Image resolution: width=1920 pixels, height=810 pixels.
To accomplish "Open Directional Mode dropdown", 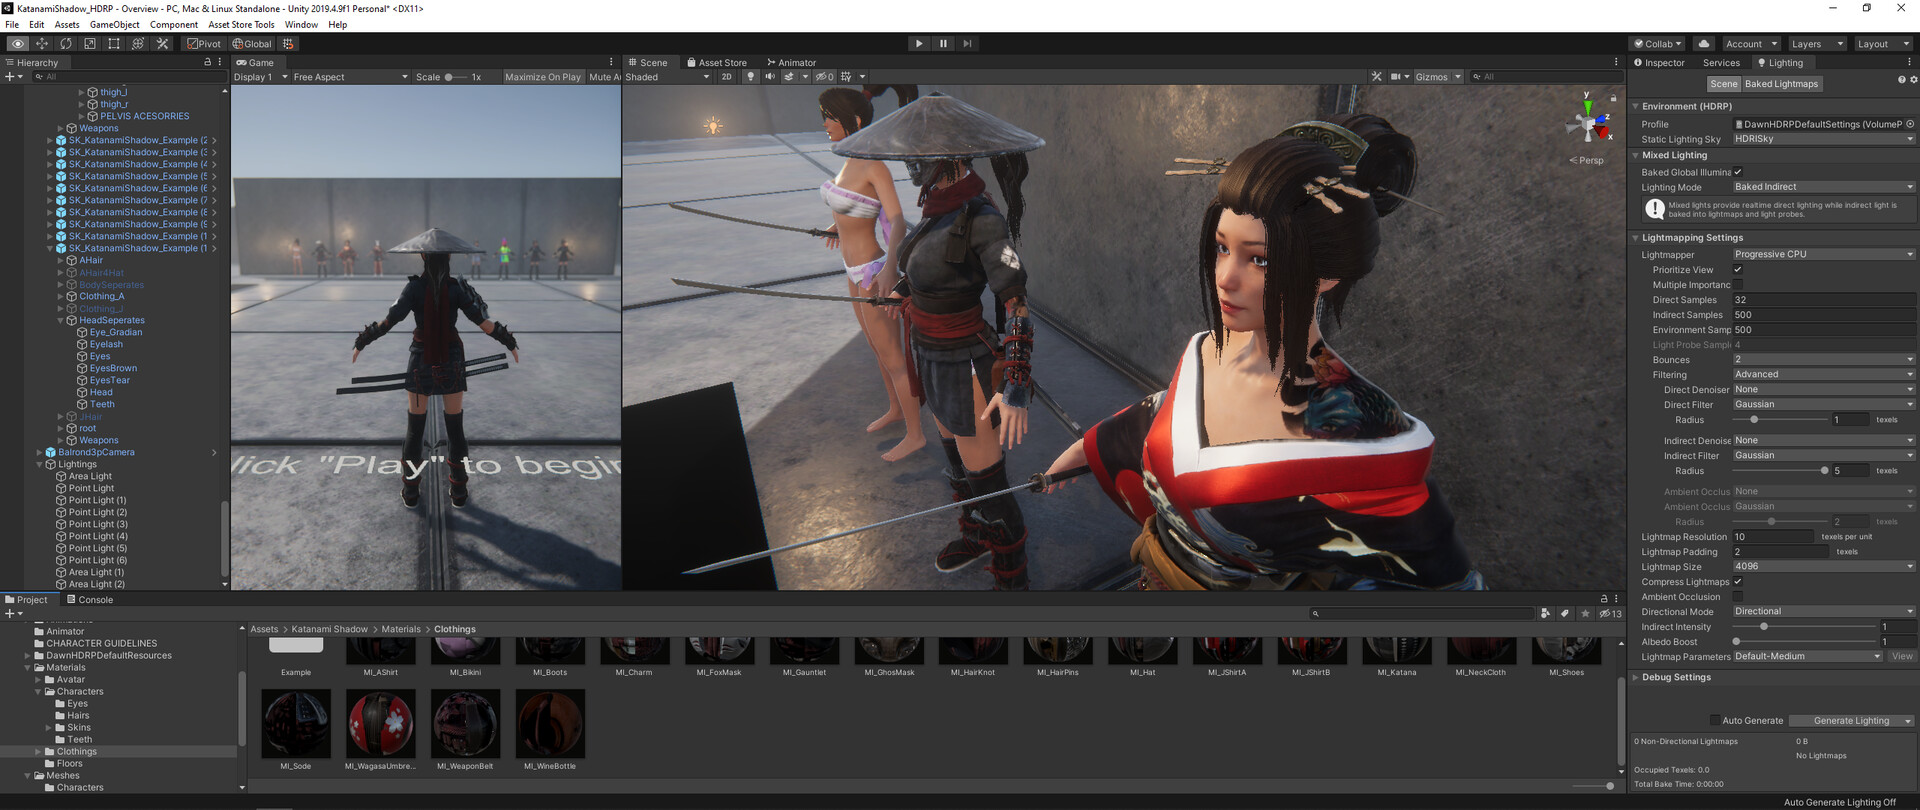I will (x=1824, y=612).
